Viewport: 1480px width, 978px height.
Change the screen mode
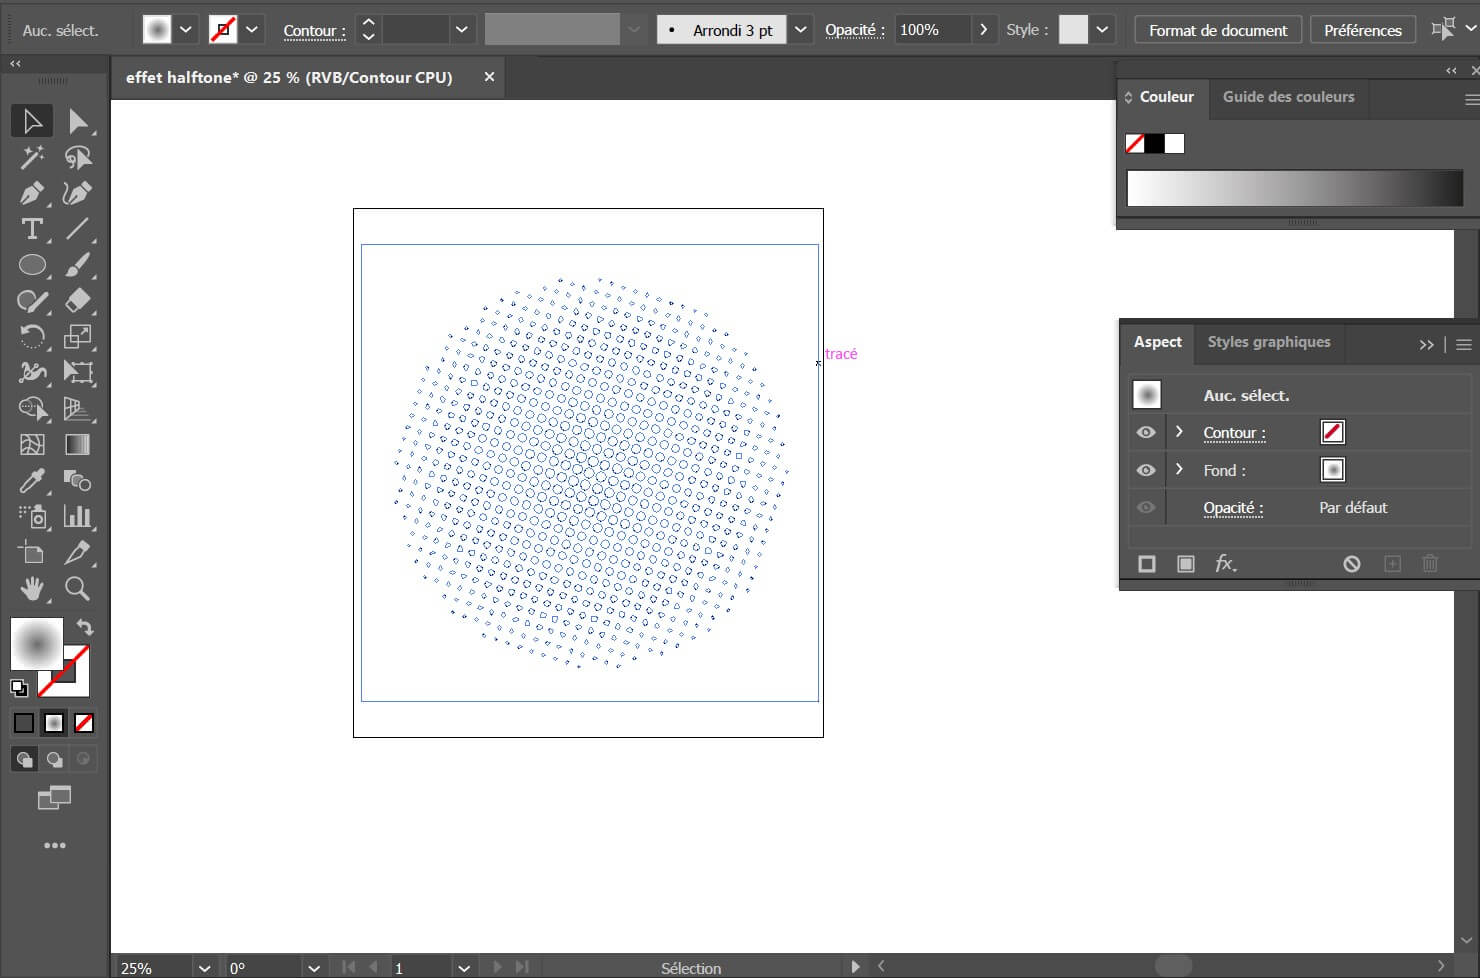pos(55,798)
